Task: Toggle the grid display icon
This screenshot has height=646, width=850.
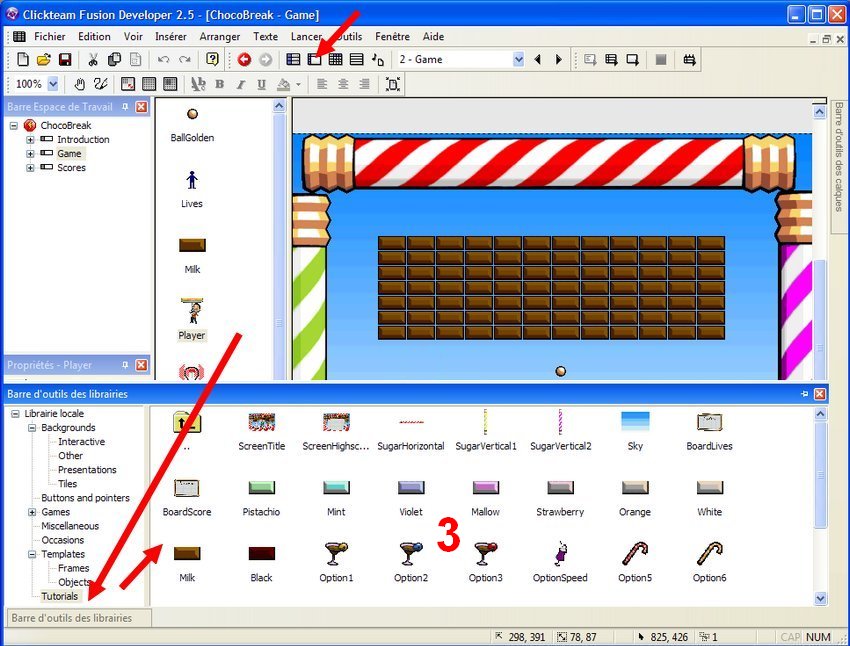Action: pos(149,84)
